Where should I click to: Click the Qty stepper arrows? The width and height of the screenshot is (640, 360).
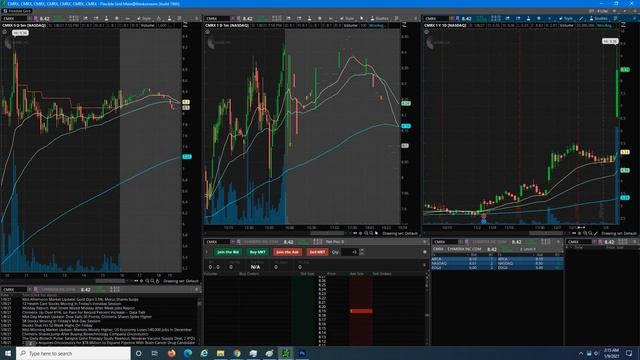point(361,252)
